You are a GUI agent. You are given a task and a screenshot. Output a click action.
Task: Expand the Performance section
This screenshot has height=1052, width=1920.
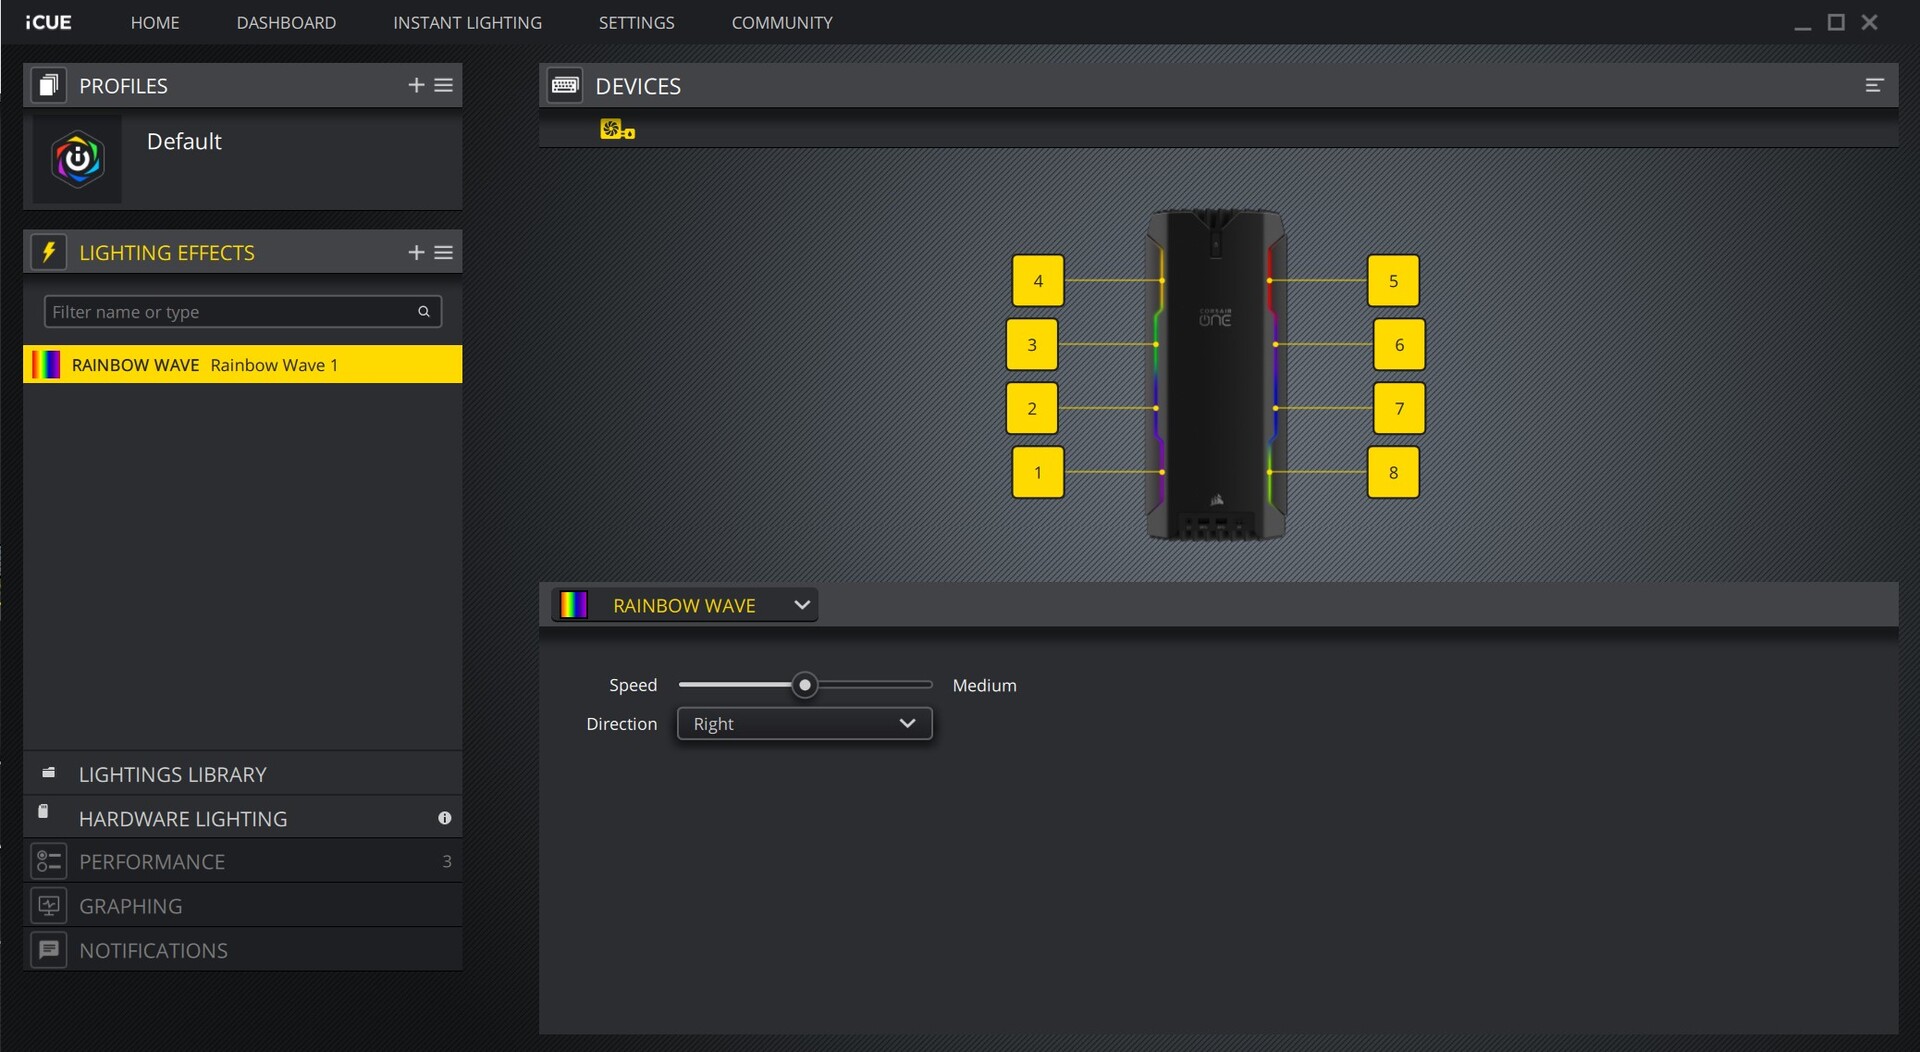click(243, 861)
